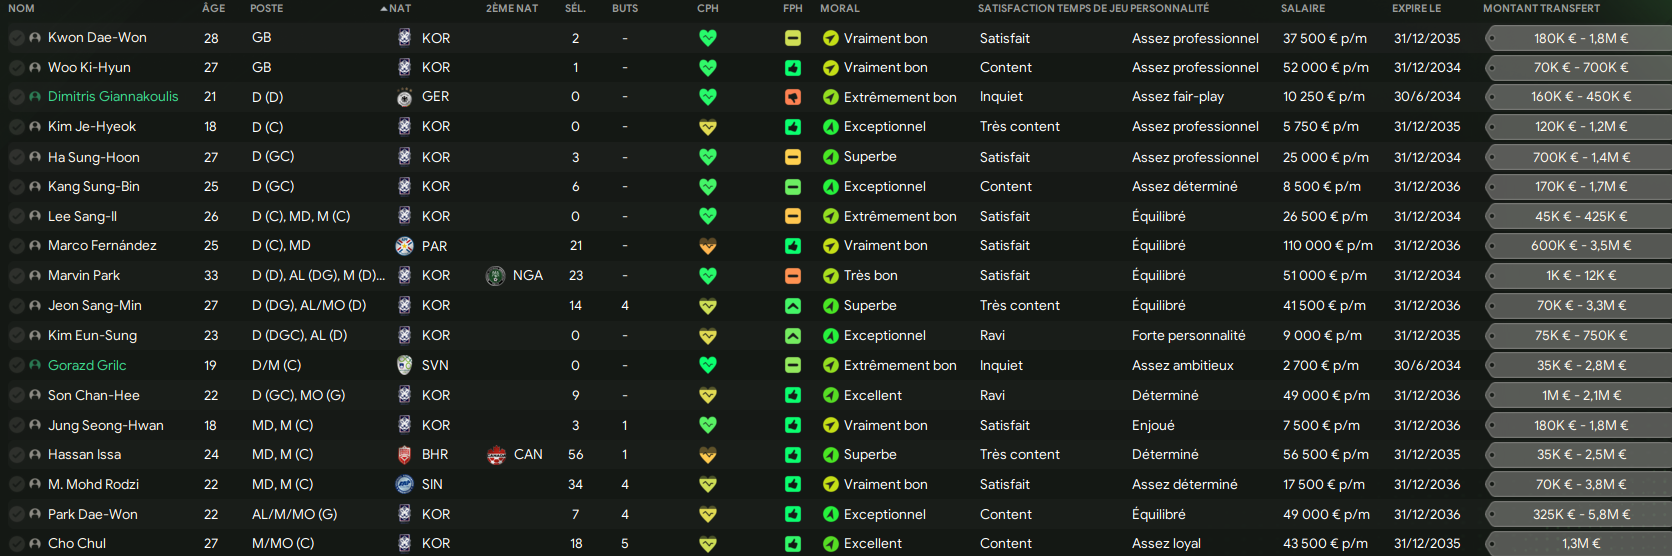Open Dimitris Giannakoulis's player profile
Viewport: 1672px width, 556px height.
[x=113, y=97]
